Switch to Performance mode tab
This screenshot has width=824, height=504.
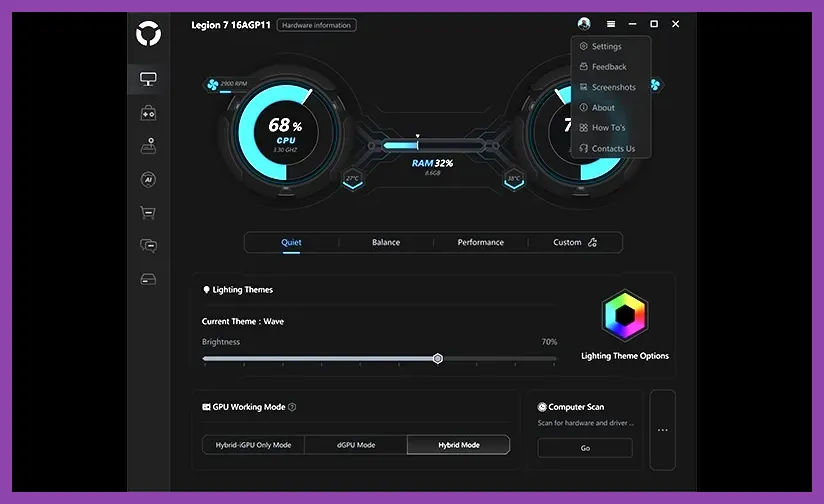tap(480, 242)
